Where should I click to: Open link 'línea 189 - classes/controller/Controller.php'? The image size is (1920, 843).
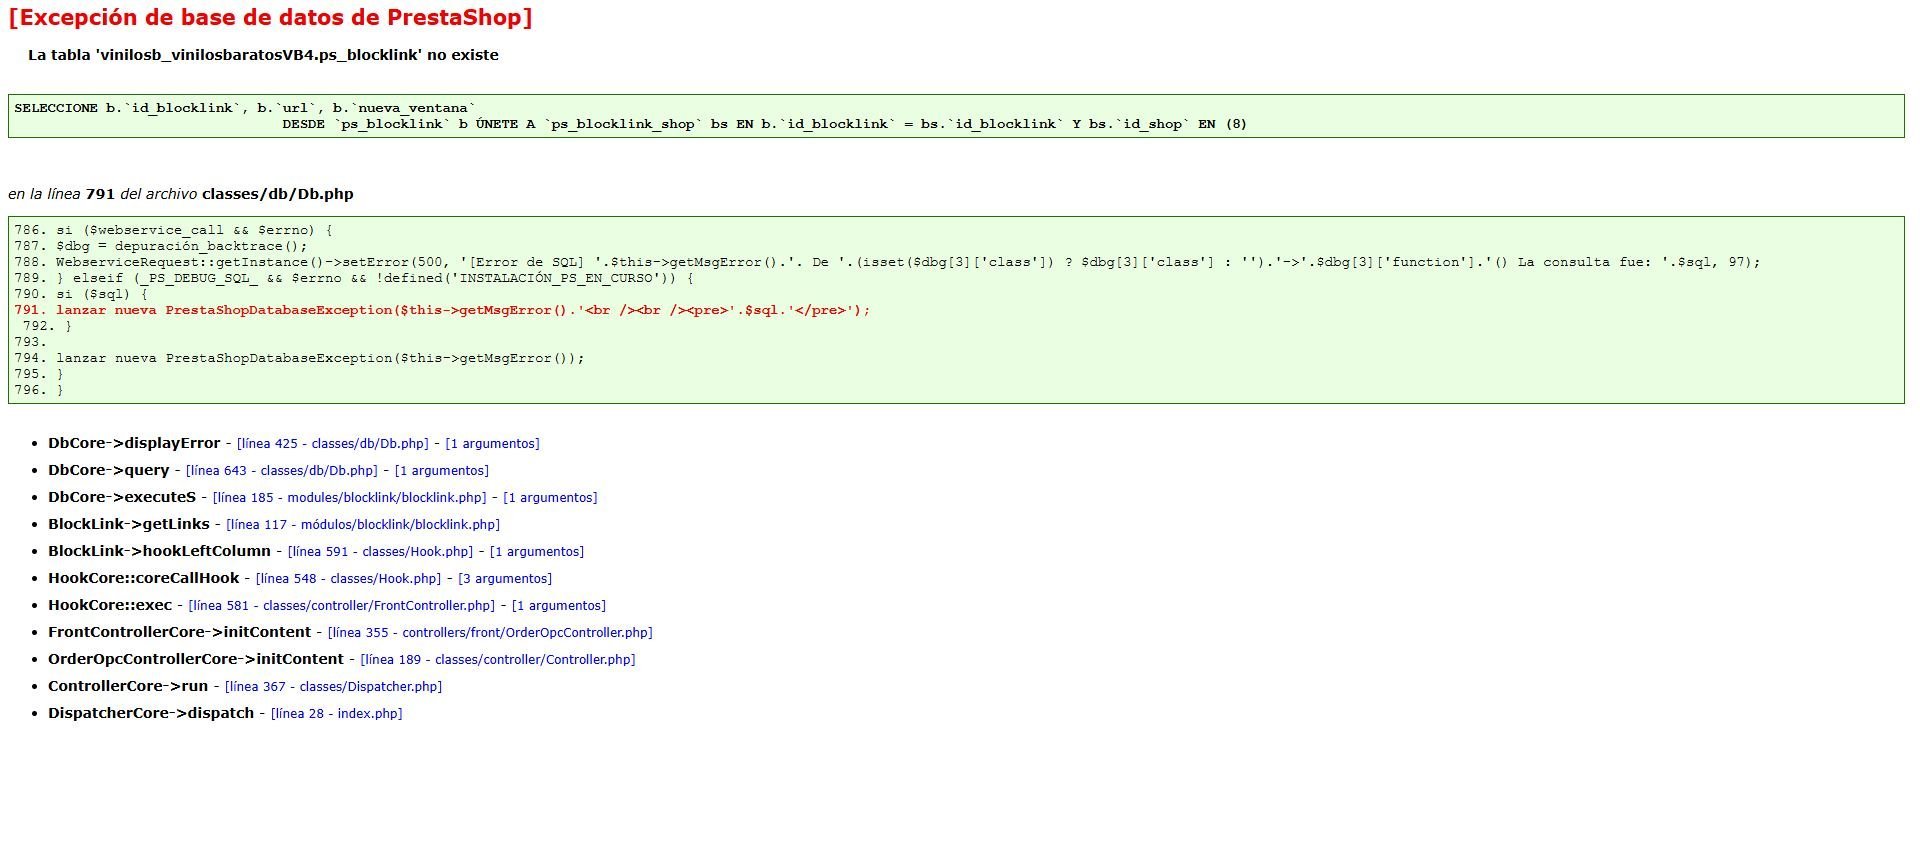[x=498, y=660]
